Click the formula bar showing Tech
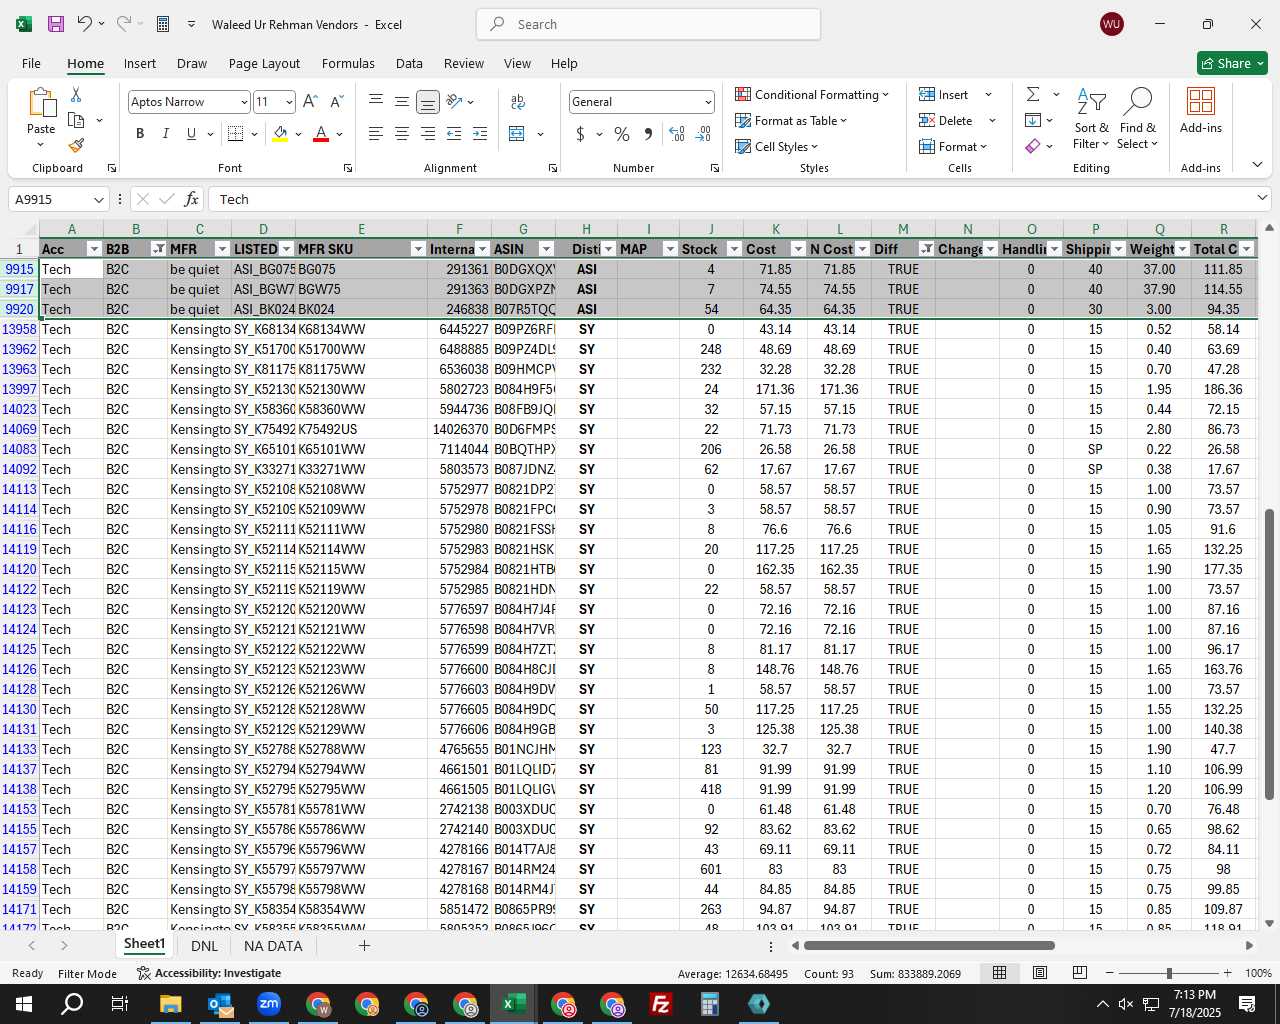Viewport: 1280px width, 1024px height. [738, 199]
